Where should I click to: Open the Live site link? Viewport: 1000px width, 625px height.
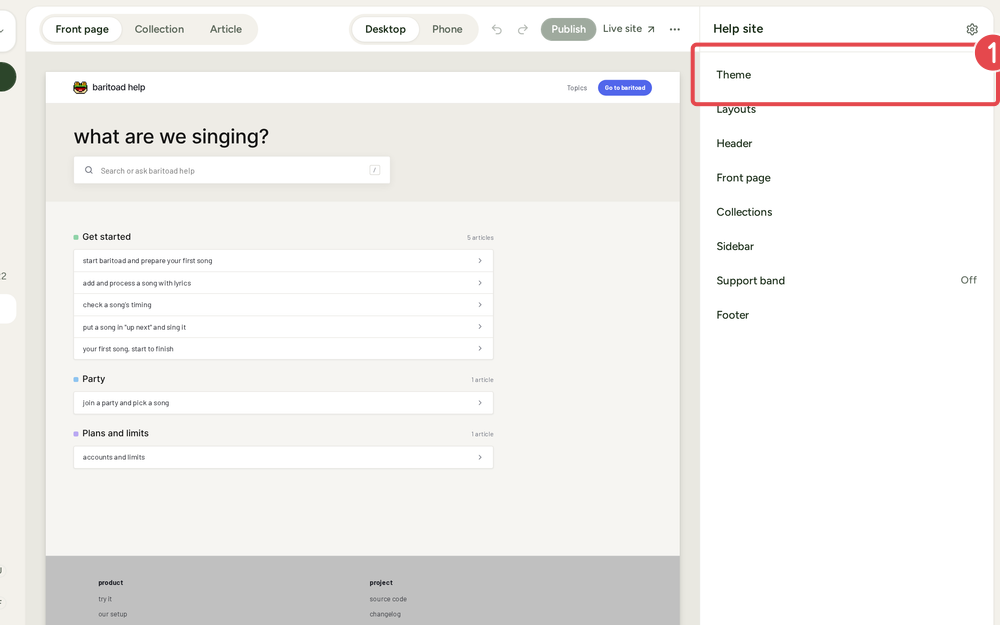click(x=629, y=29)
